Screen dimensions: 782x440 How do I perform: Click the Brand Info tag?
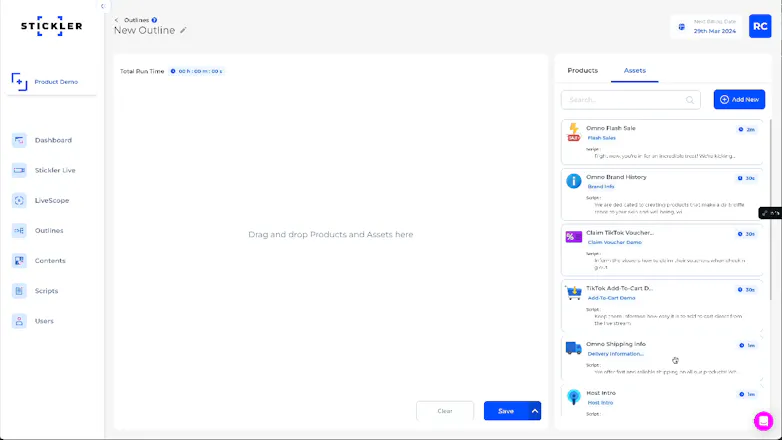(601, 187)
